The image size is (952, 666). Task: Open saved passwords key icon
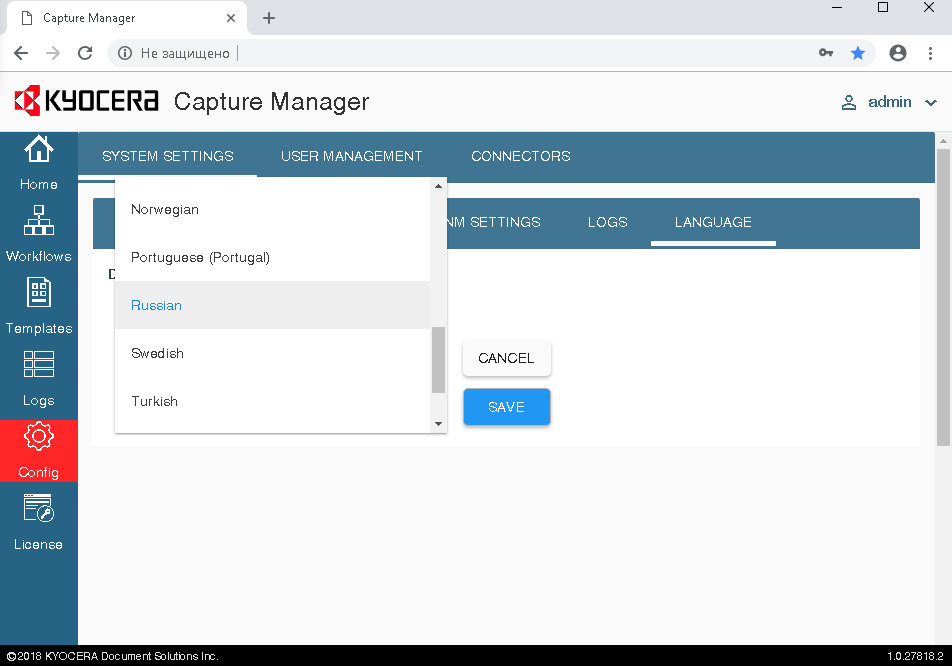pos(826,53)
